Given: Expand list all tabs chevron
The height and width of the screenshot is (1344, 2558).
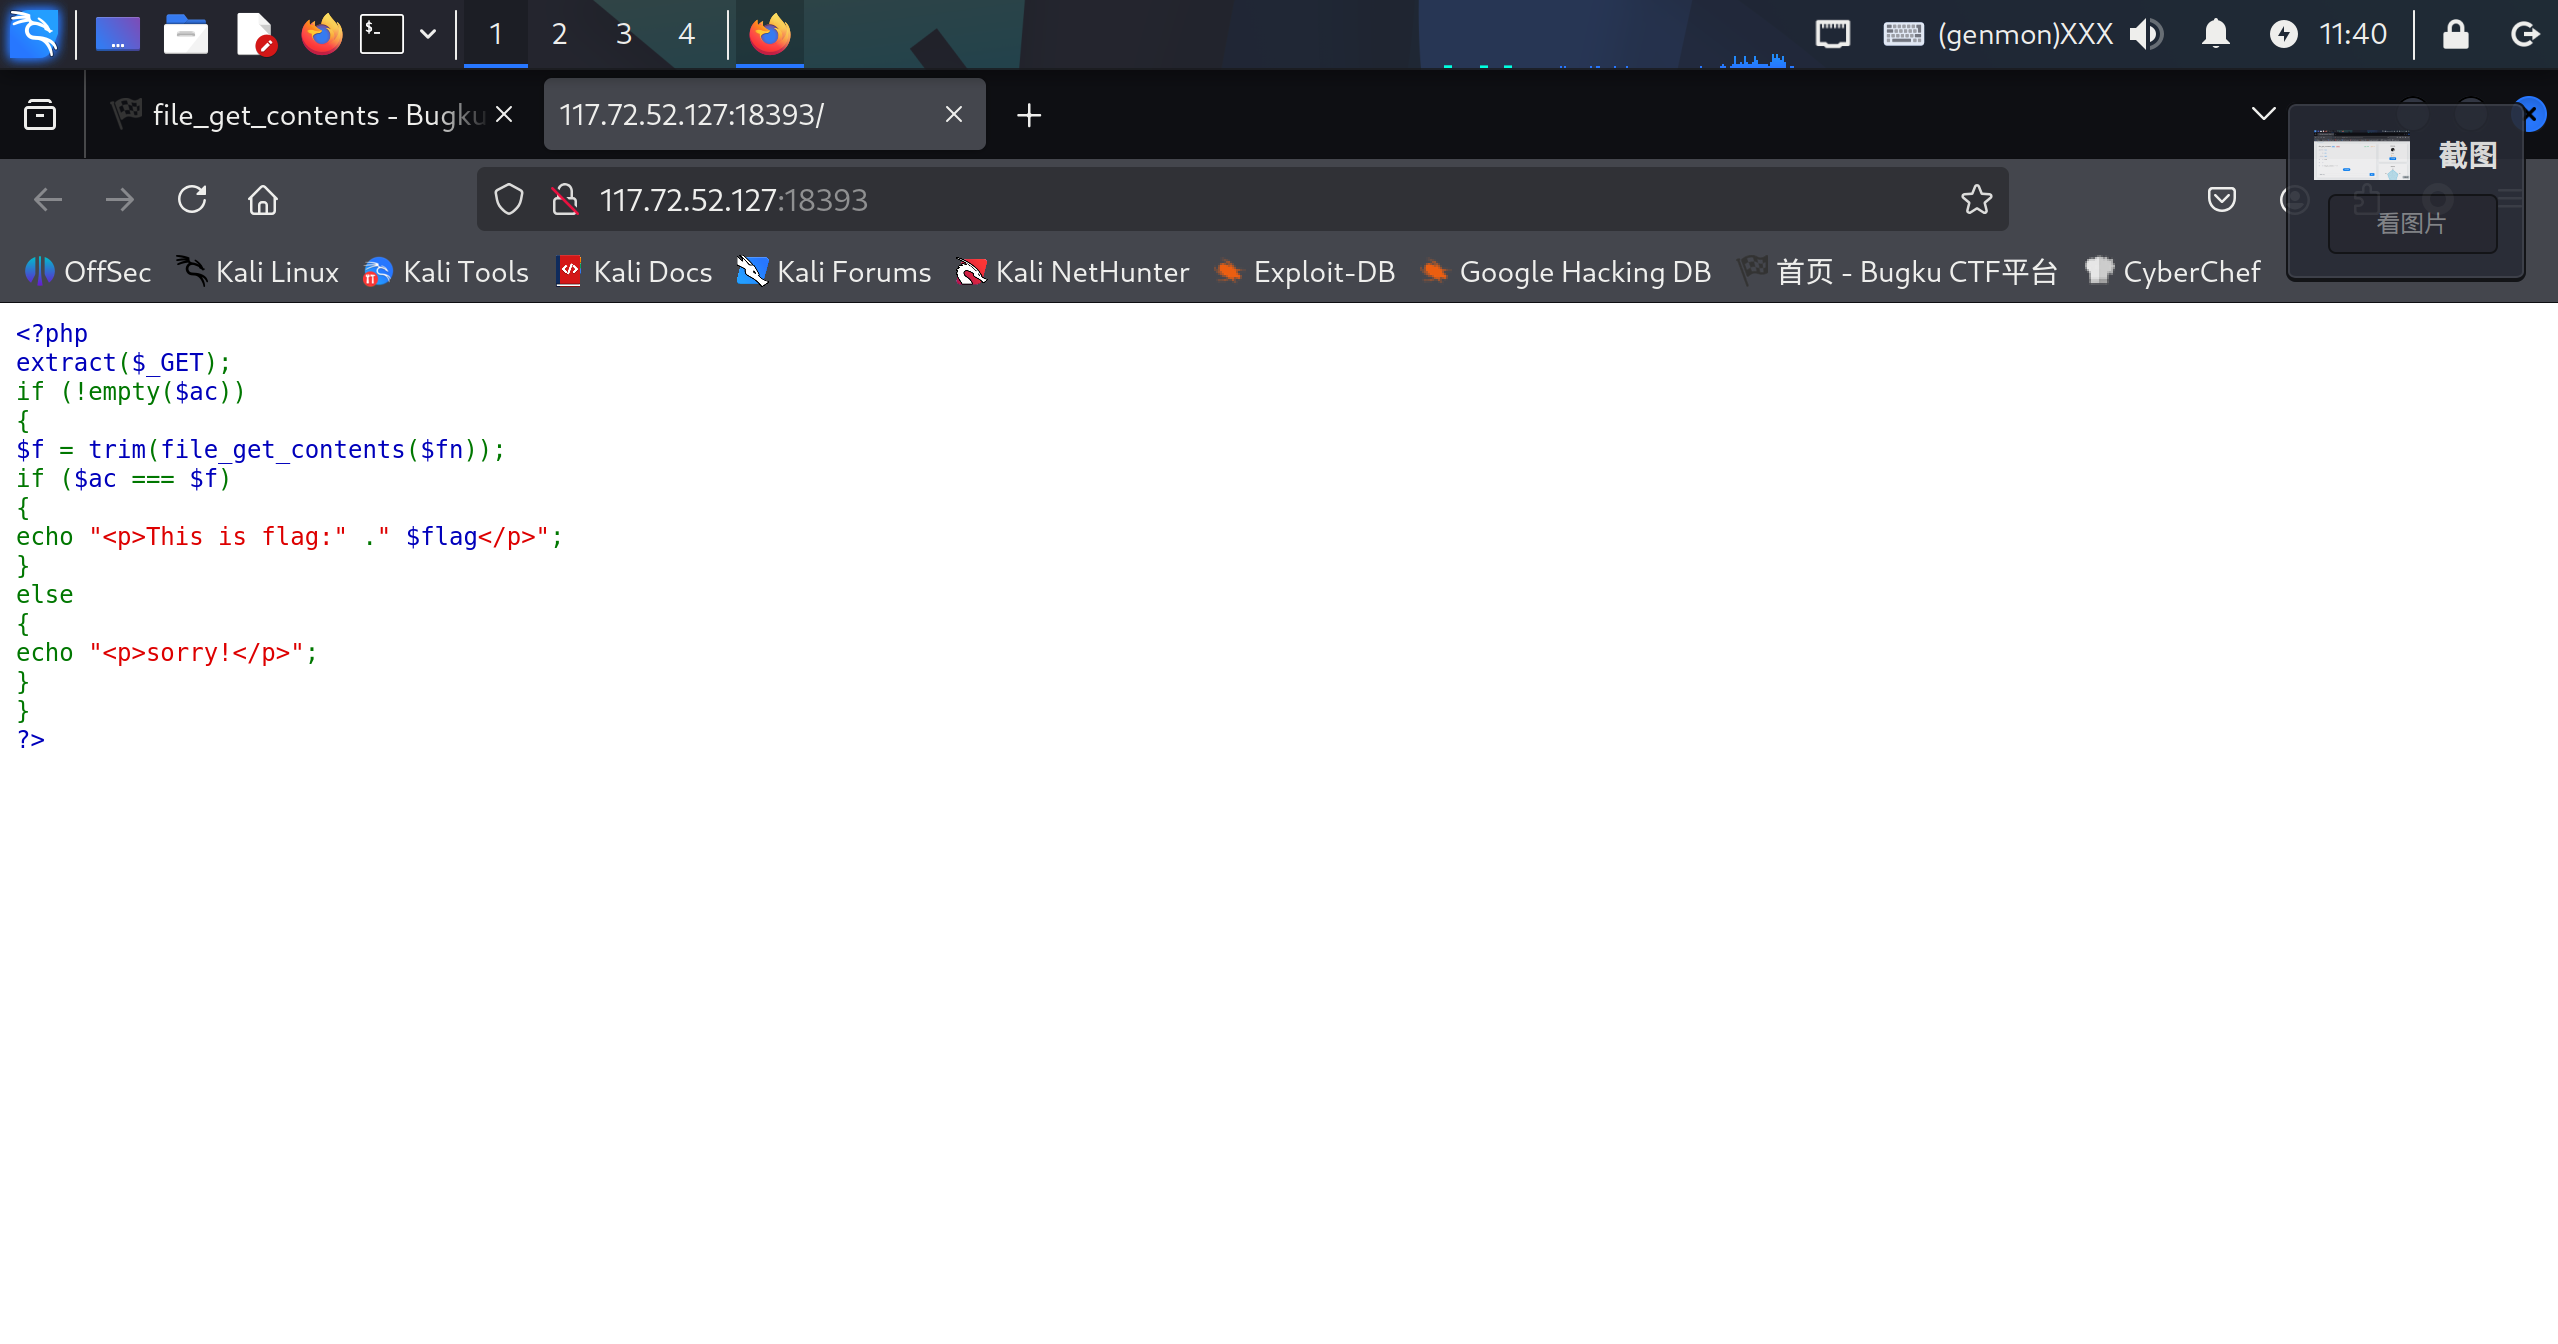Looking at the screenshot, I should (x=2263, y=114).
